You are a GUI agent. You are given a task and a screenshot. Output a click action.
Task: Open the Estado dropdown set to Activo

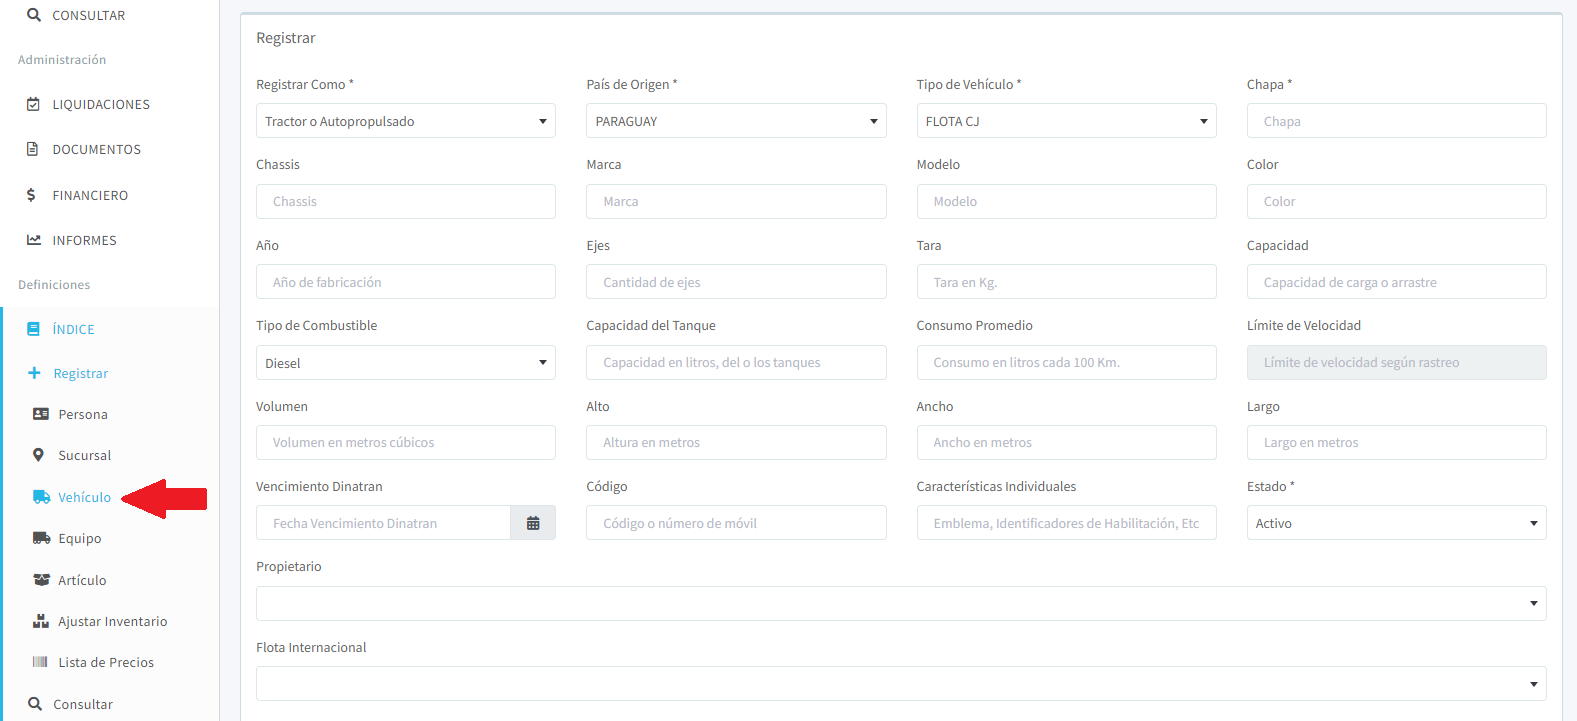(1395, 523)
